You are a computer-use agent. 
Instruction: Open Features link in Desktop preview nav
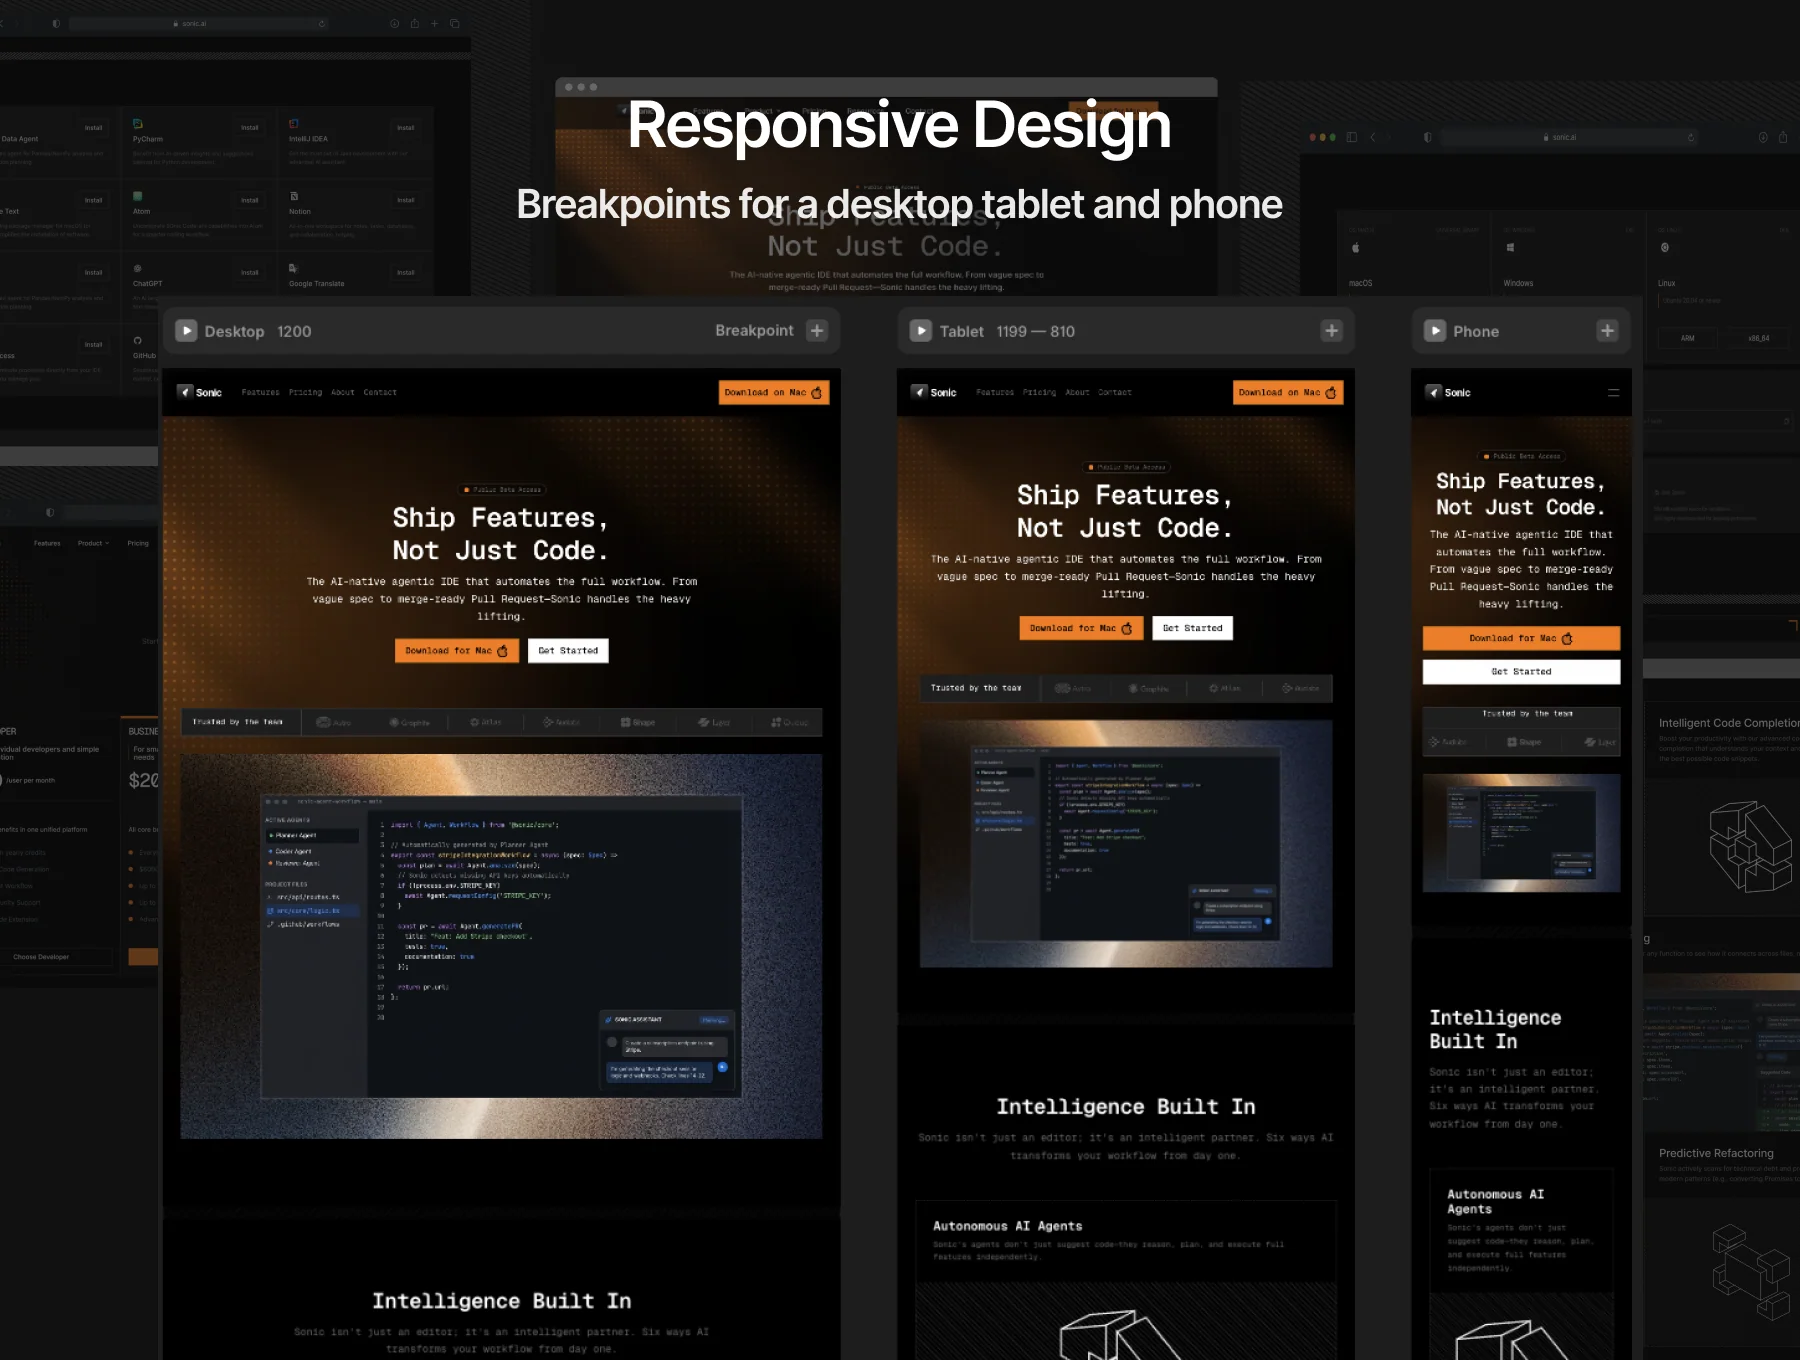(x=260, y=392)
